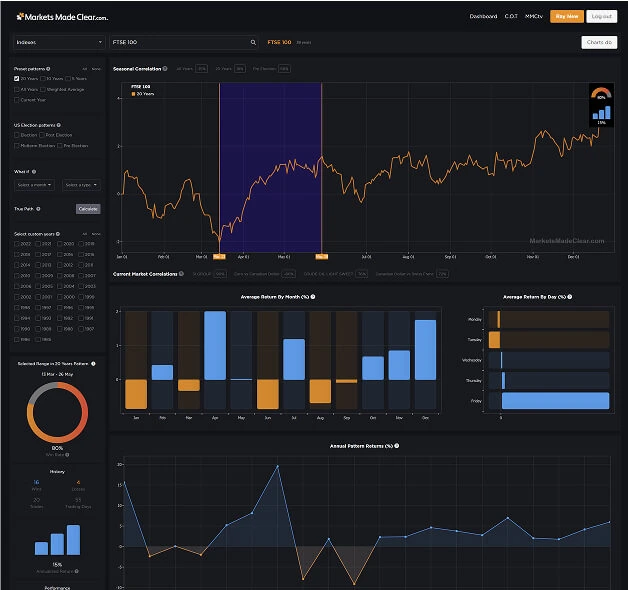Select All in Preset patterns header
This screenshot has width=628, height=590.
point(85,69)
